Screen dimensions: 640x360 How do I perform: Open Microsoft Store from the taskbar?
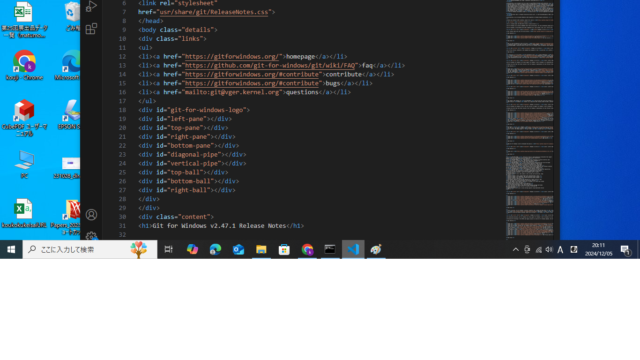pos(284,249)
